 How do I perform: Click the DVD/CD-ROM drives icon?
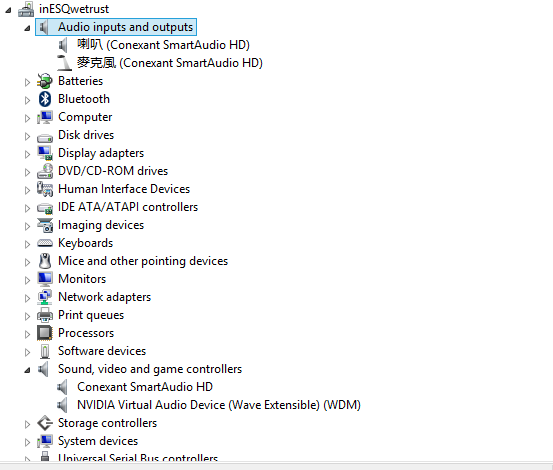click(45, 171)
